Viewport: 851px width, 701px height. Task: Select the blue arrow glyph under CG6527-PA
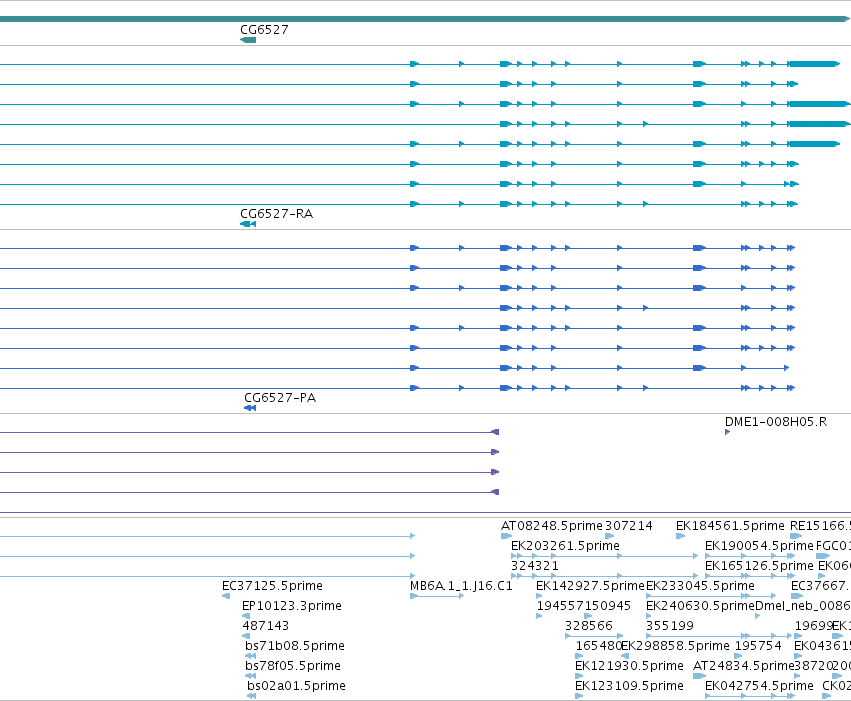point(250,408)
